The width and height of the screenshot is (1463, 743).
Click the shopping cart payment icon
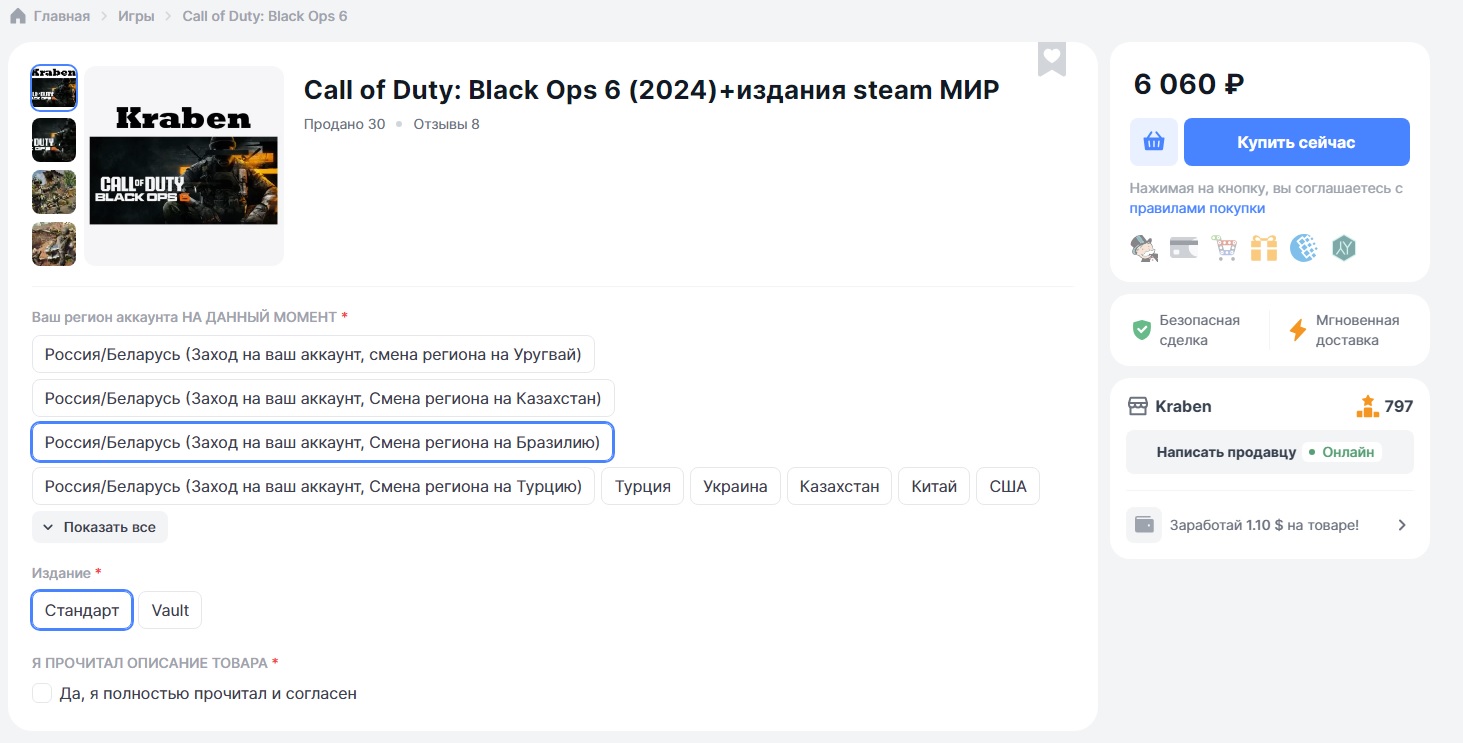pos(1224,247)
